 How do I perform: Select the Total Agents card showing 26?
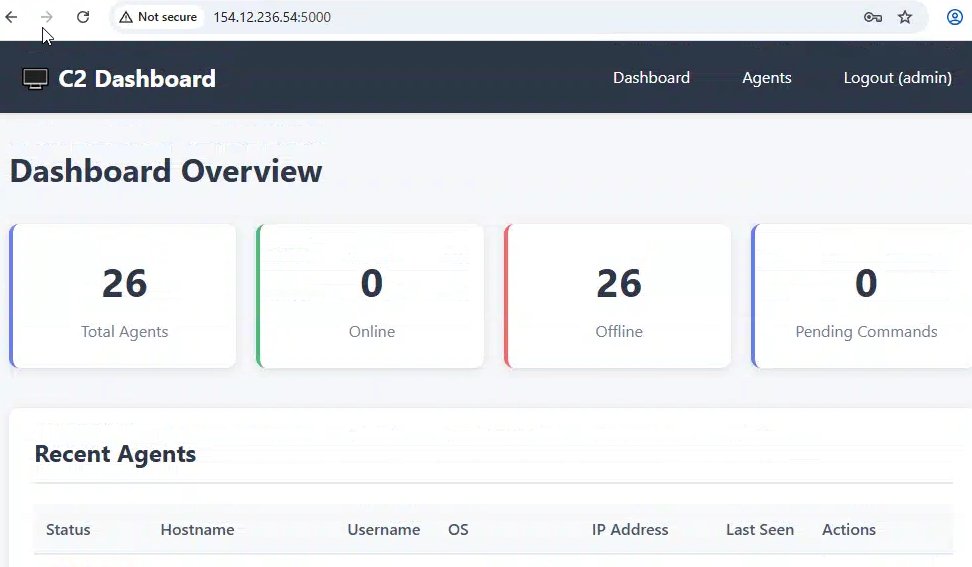(x=123, y=296)
